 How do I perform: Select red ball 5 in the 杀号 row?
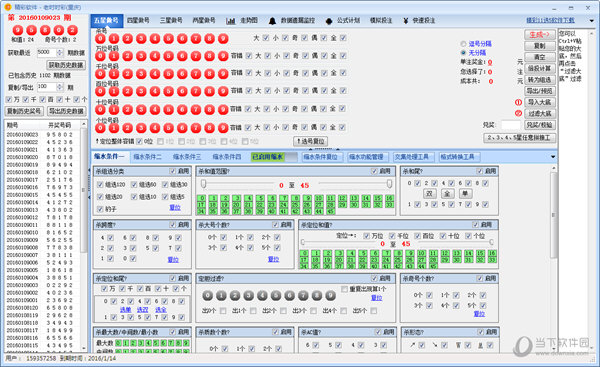168,38
